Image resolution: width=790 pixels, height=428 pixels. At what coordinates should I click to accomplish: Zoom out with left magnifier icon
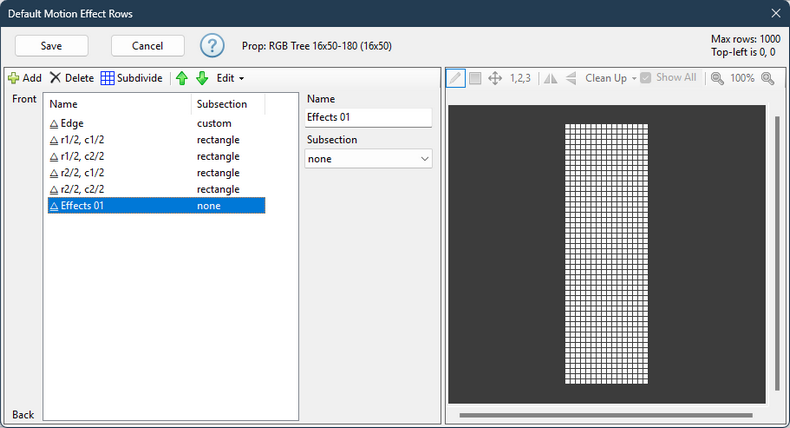pyautogui.click(x=717, y=78)
